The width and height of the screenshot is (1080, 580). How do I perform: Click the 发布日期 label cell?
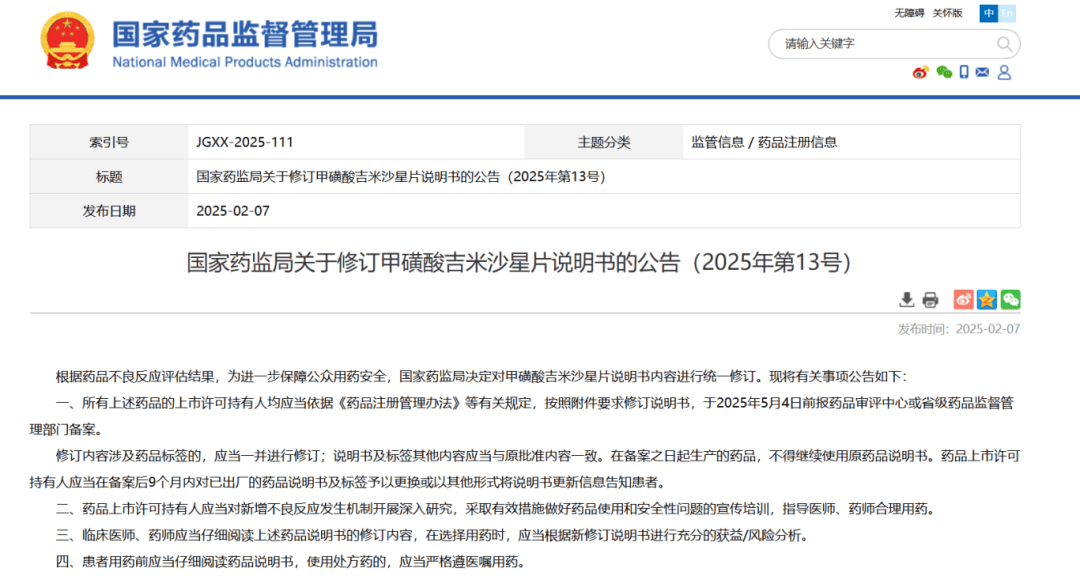tap(109, 211)
